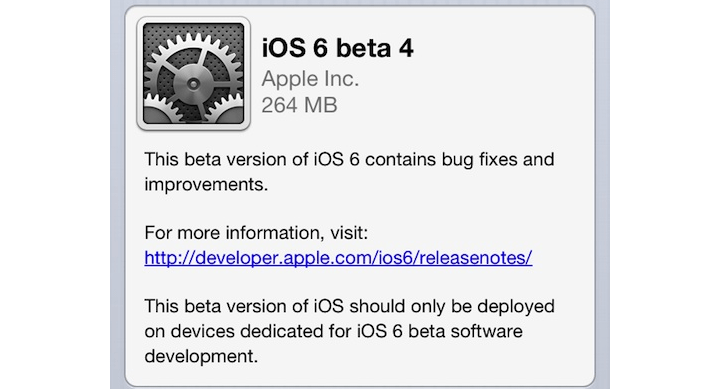Click the word "development."
Image resolution: width=710 pixels, height=389 pixels.
click(201, 356)
